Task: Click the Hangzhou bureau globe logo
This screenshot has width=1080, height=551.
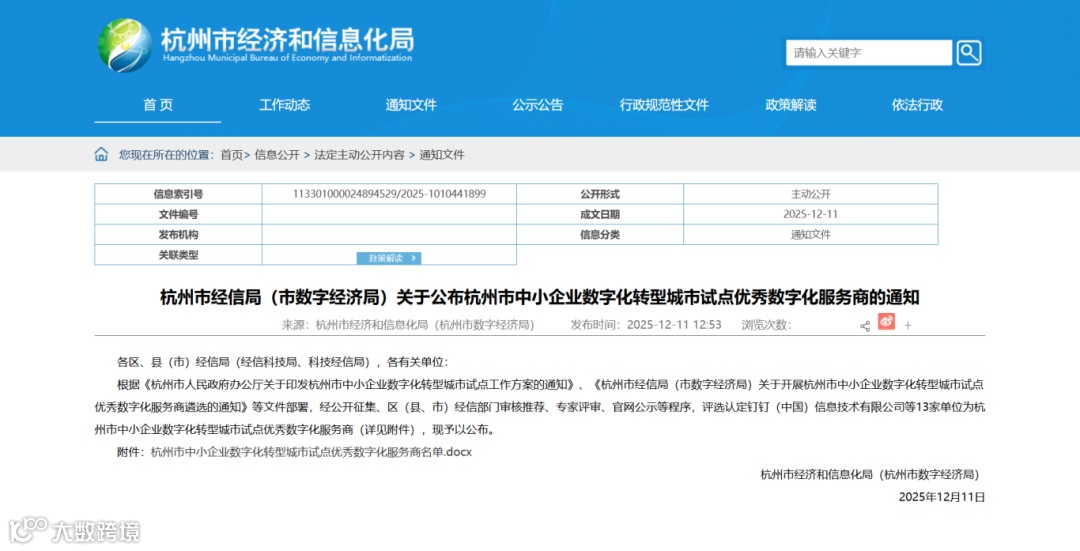Action: tap(125, 45)
